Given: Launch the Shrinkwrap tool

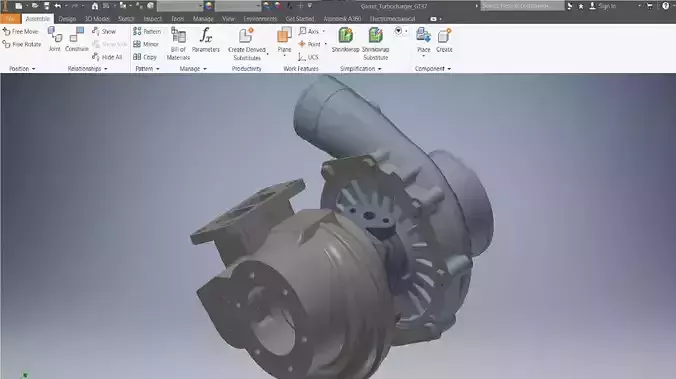Looking at the screenshot, I should click(x=345, y=40).
